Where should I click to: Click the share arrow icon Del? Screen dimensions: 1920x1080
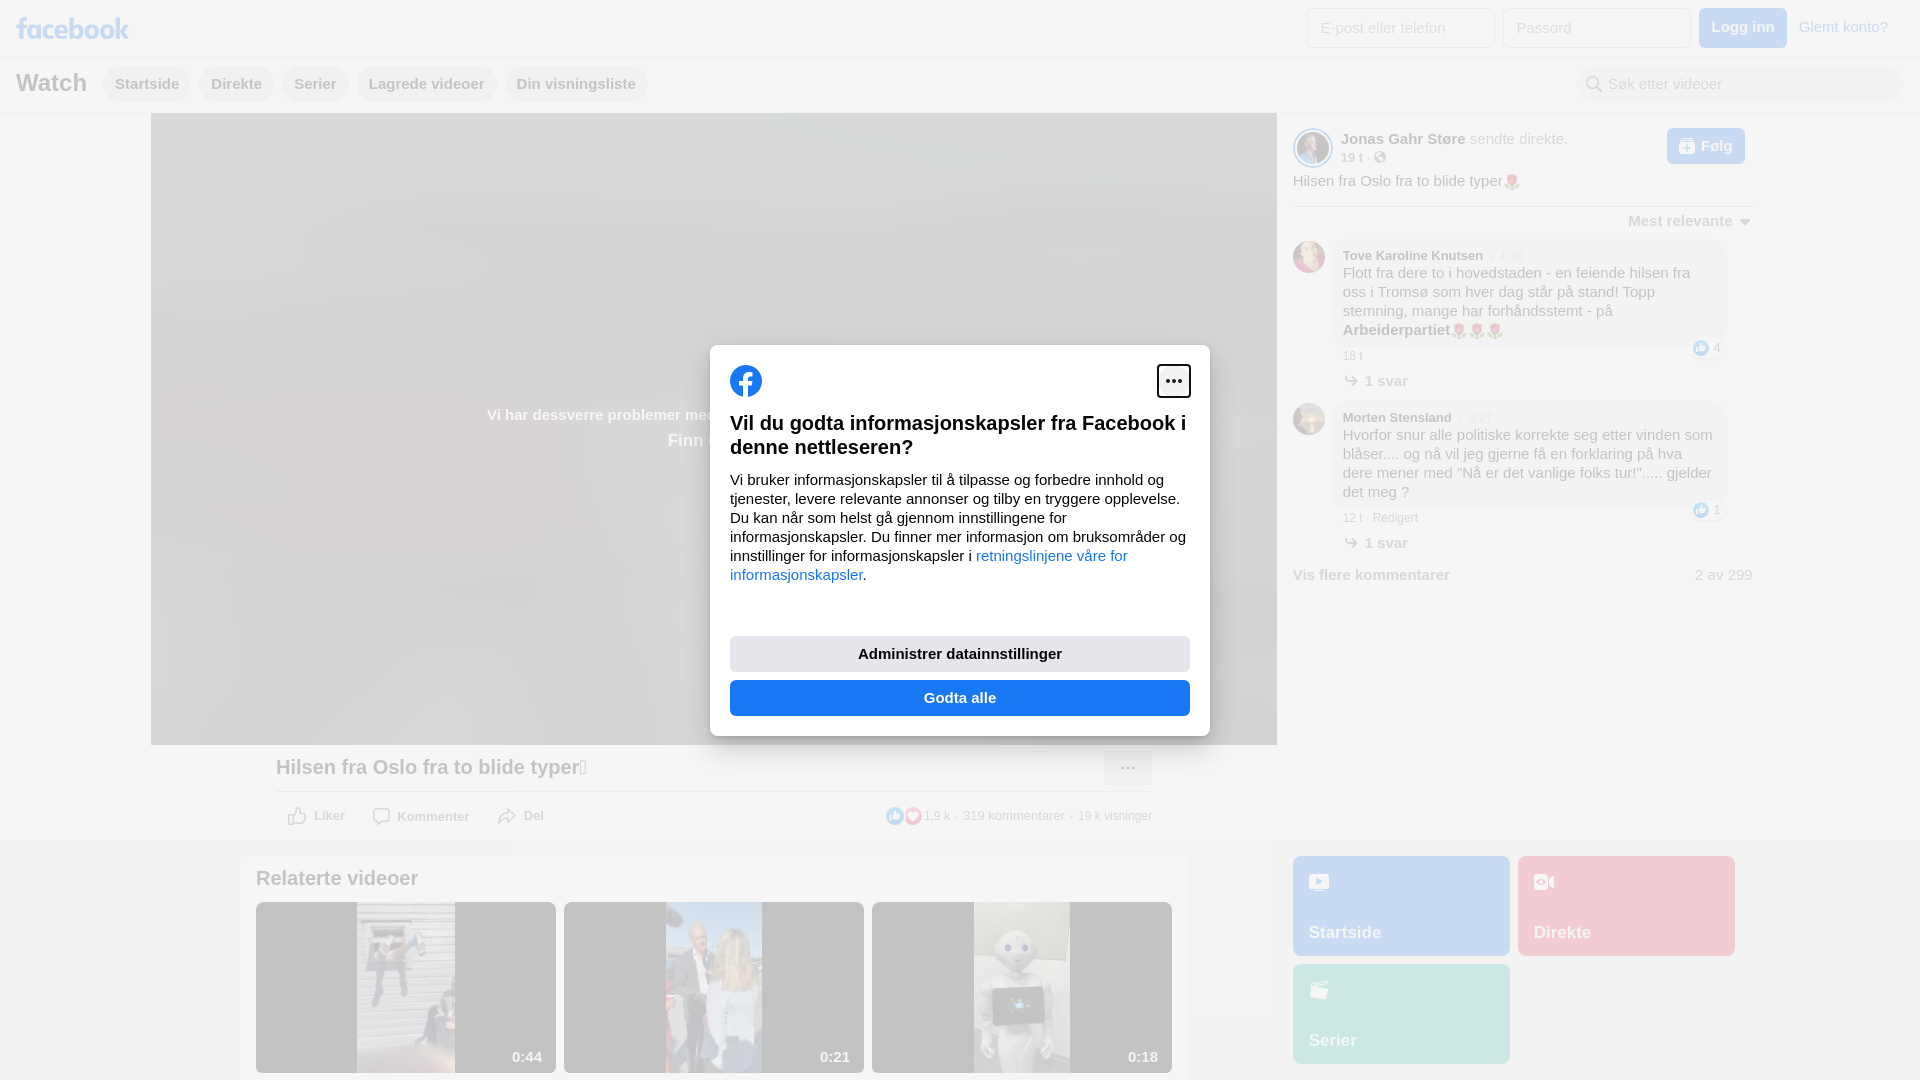(x=507, y=816)
